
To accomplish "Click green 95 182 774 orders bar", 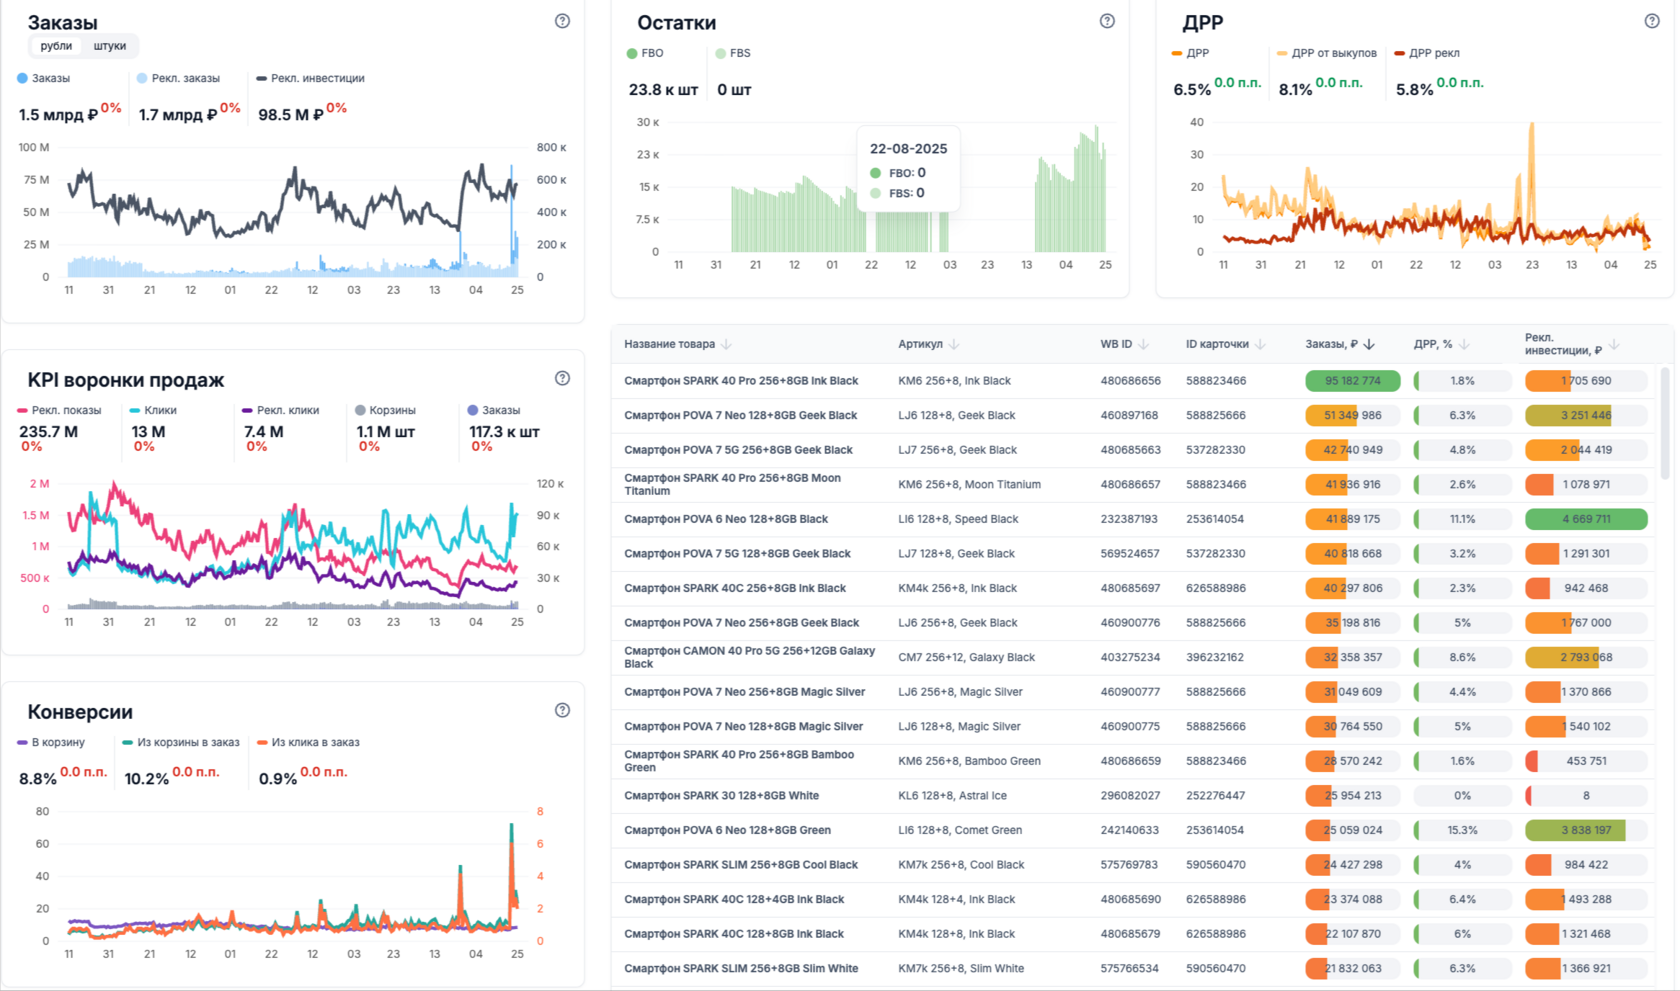I will pos(1352,381).
